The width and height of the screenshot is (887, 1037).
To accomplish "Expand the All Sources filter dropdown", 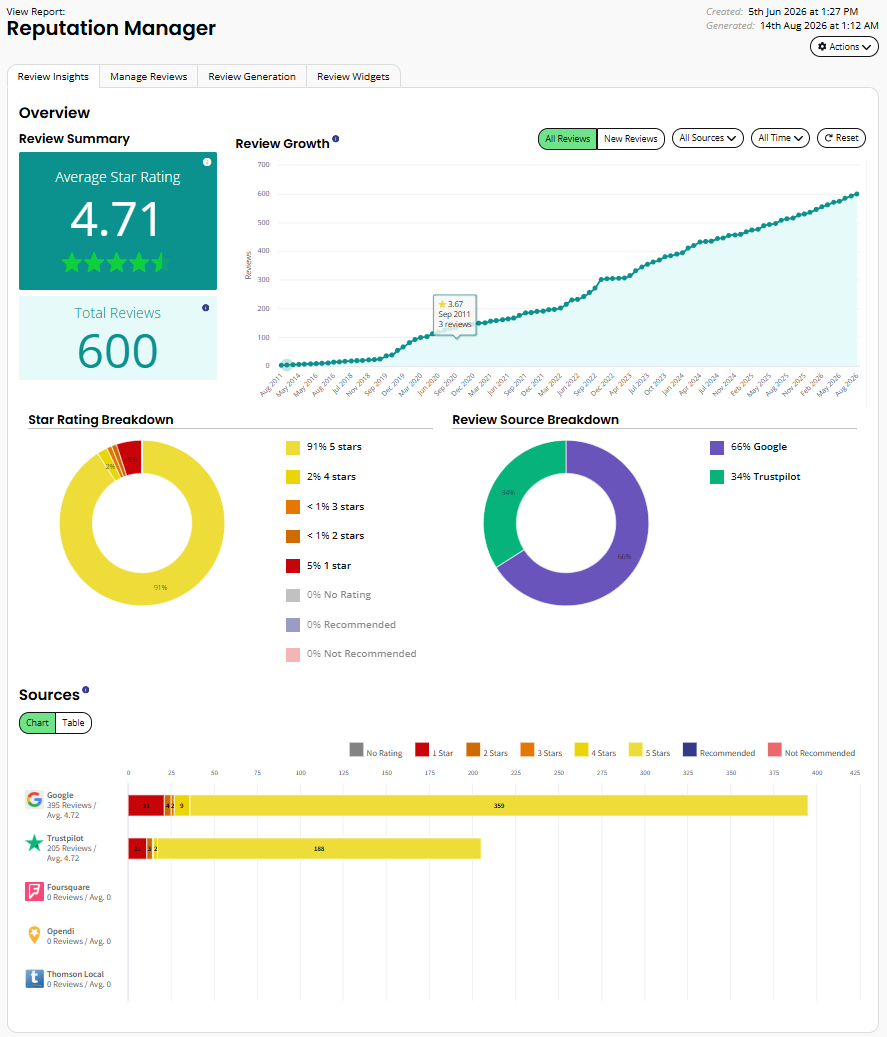I will (x=708, y=138).
